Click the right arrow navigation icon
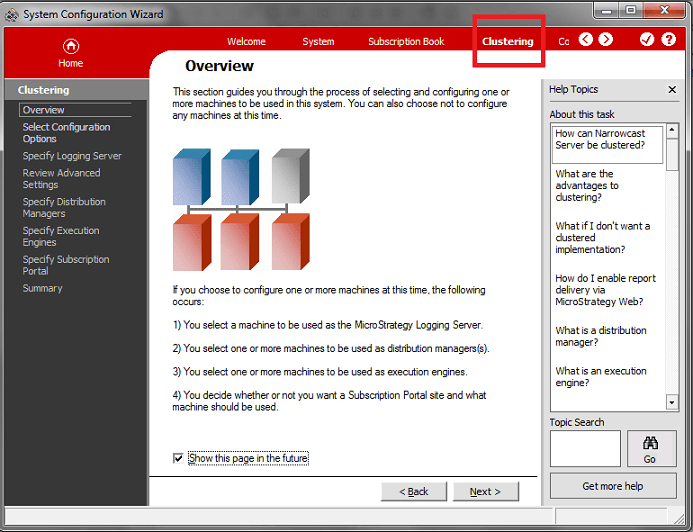Viewport: 693px width, 532px height. [605, 39]
